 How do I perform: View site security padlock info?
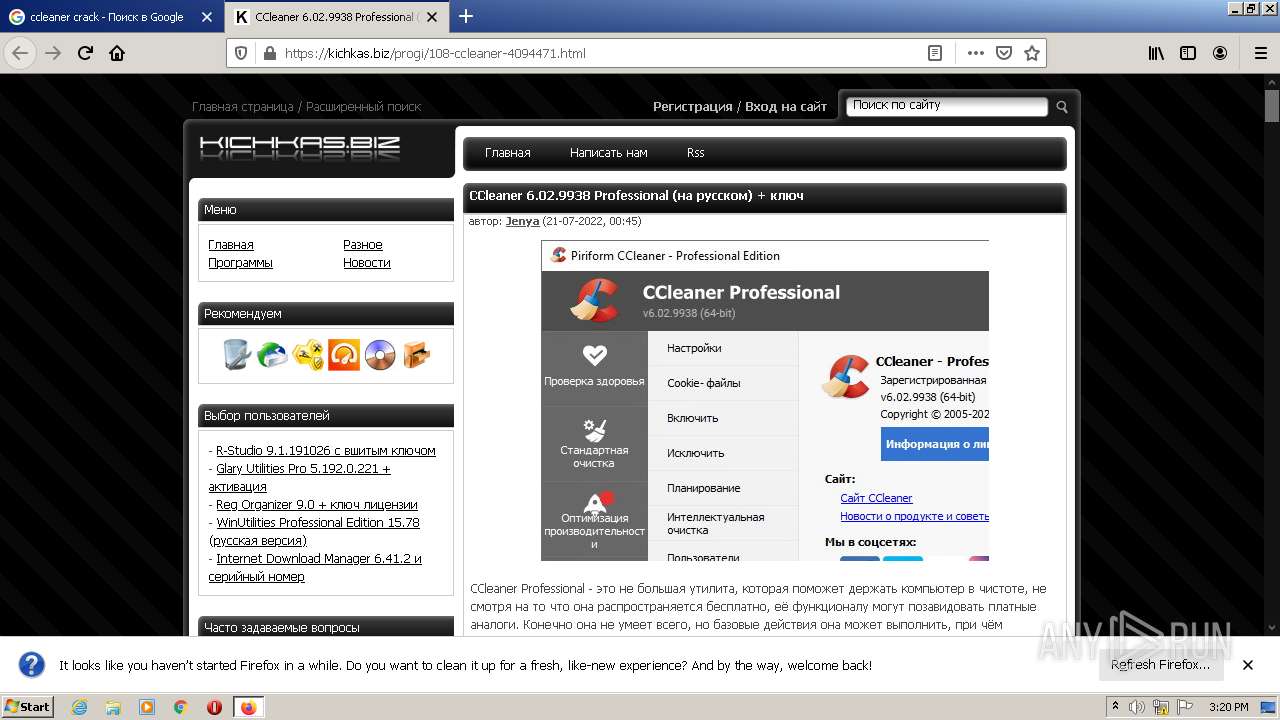tap(268, 53)
